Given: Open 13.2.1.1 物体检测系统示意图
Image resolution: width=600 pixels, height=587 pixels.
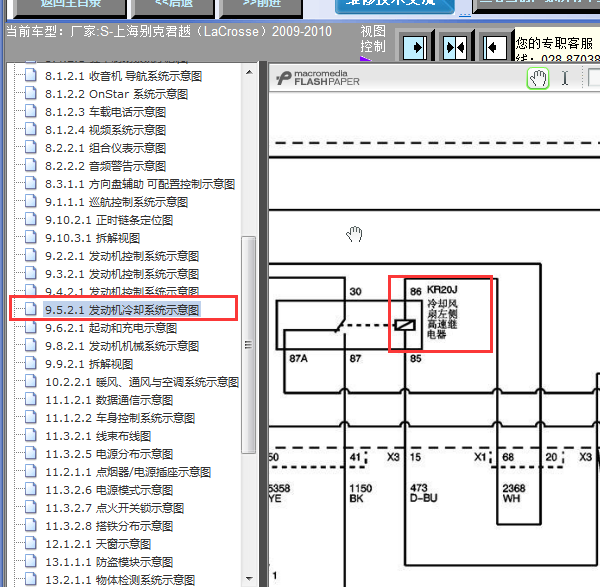Looking at the screenshot, I should (x=120, y=580).
